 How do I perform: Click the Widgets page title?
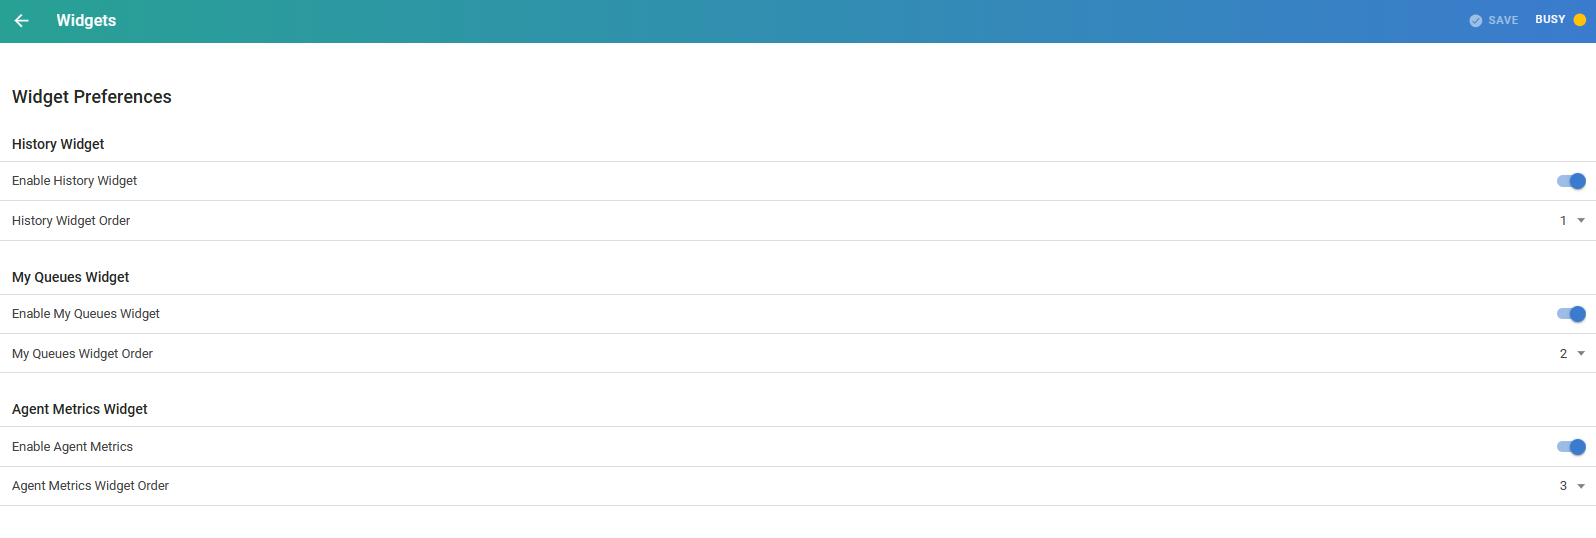click(x=86, y=21)
